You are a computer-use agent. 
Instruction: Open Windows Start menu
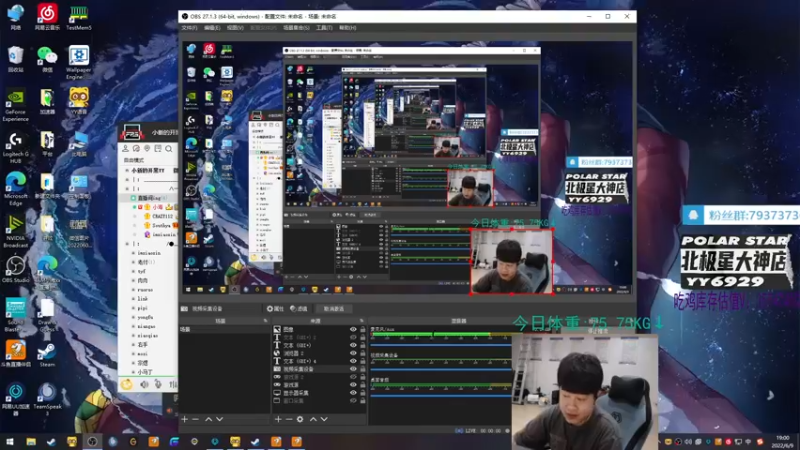[10, 442]
